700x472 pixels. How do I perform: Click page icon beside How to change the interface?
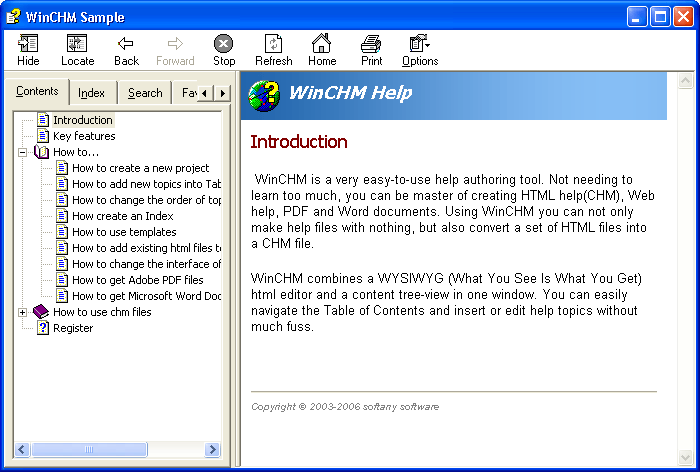tap(62, 263)
